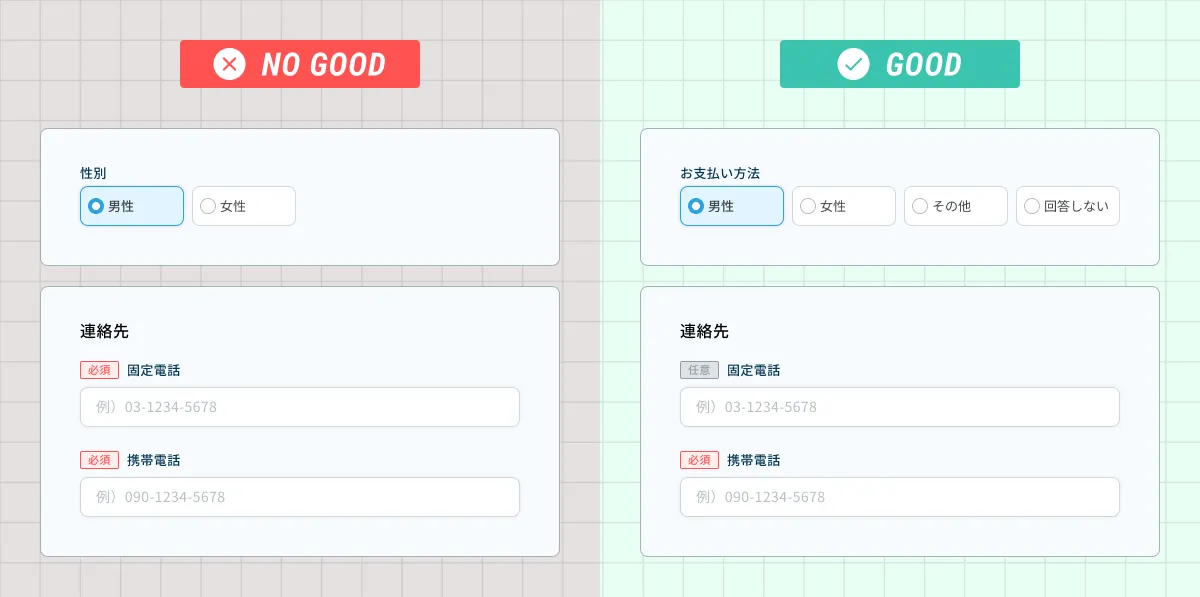Click the NO GOOD text on red banner
Image resolution: width=1200 pixels, height=597 pixels.
323,65
